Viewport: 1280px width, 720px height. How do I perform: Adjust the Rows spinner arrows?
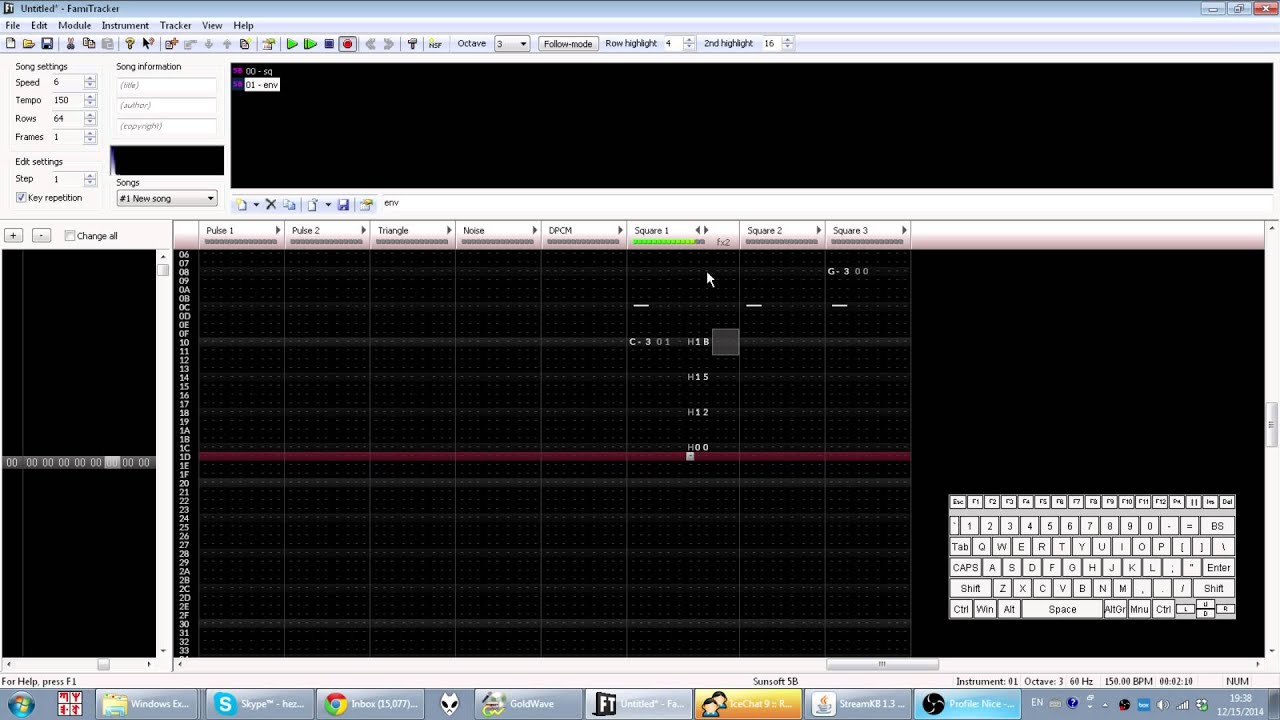pos(90,118)
